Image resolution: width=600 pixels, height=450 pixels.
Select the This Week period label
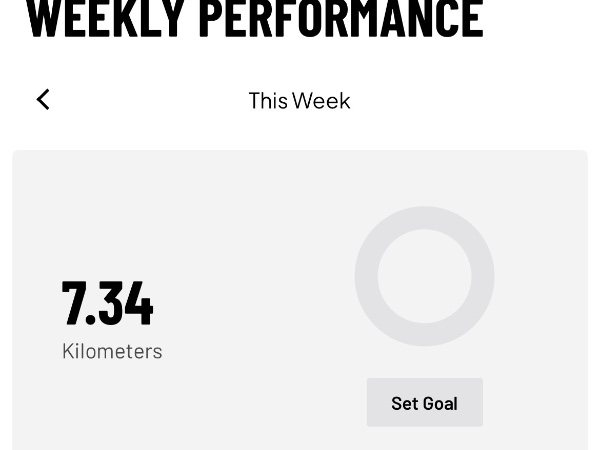(x=299, y=100)
